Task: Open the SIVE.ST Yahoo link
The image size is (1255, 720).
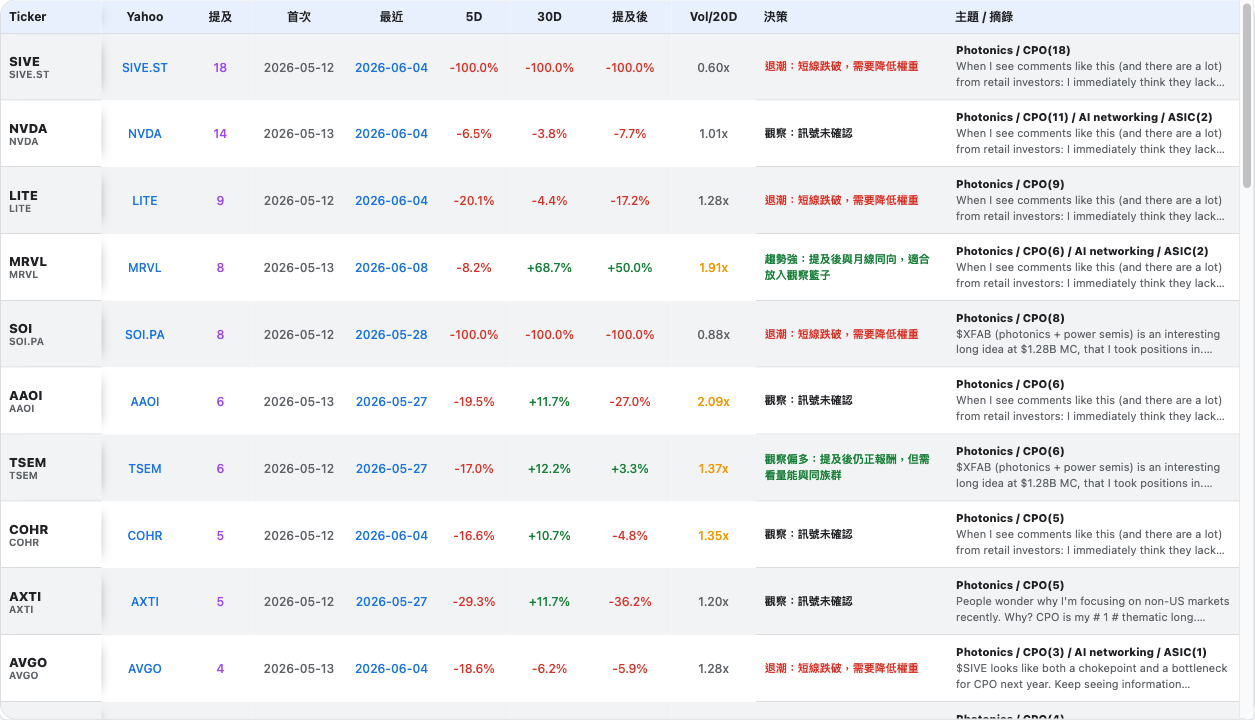Action: [x=145, y=68]
